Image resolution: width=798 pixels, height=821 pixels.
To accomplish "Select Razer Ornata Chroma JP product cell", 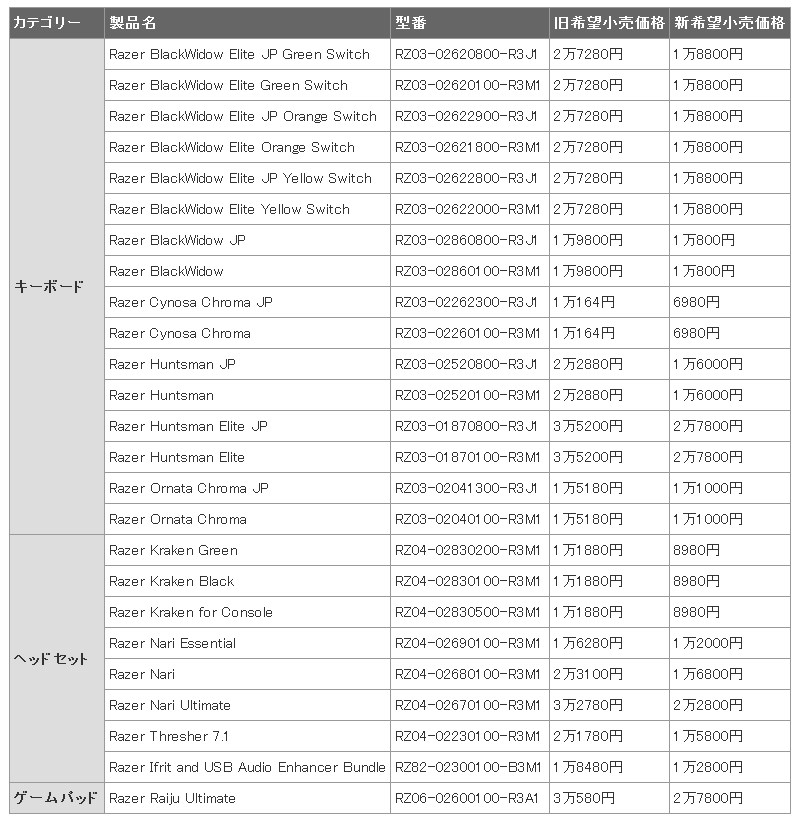I will click(247, 488).
